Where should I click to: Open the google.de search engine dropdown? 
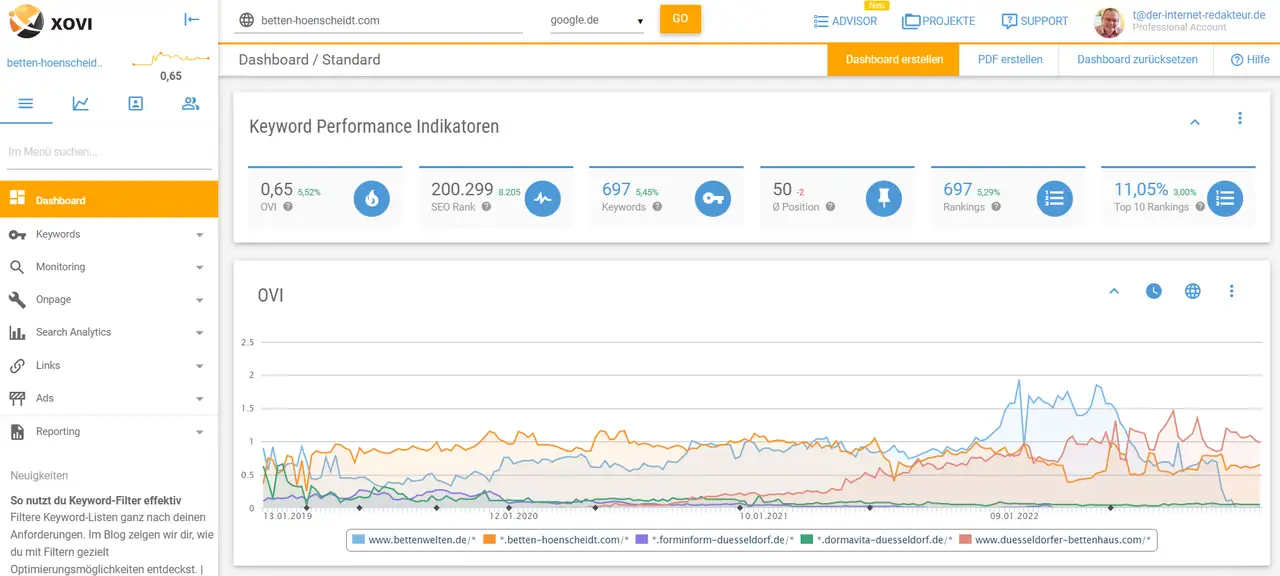click(x=597, y=20)
